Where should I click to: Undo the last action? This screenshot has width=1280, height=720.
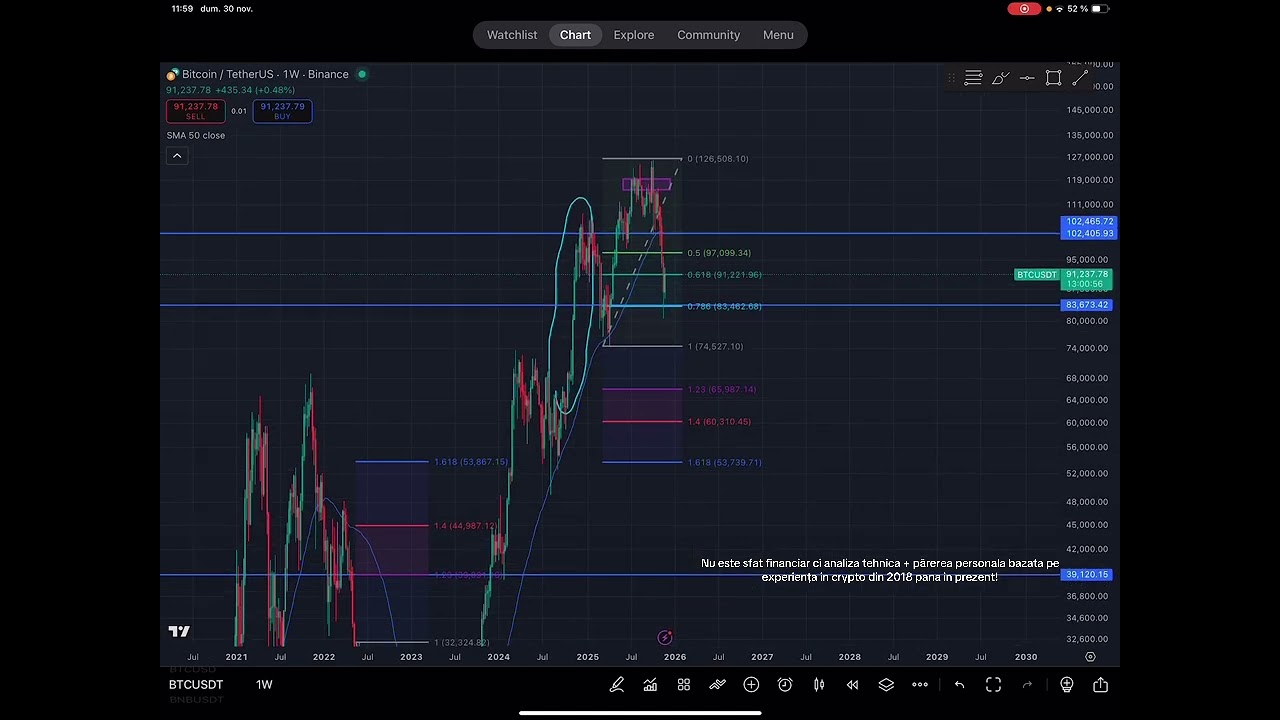[959, 685]
